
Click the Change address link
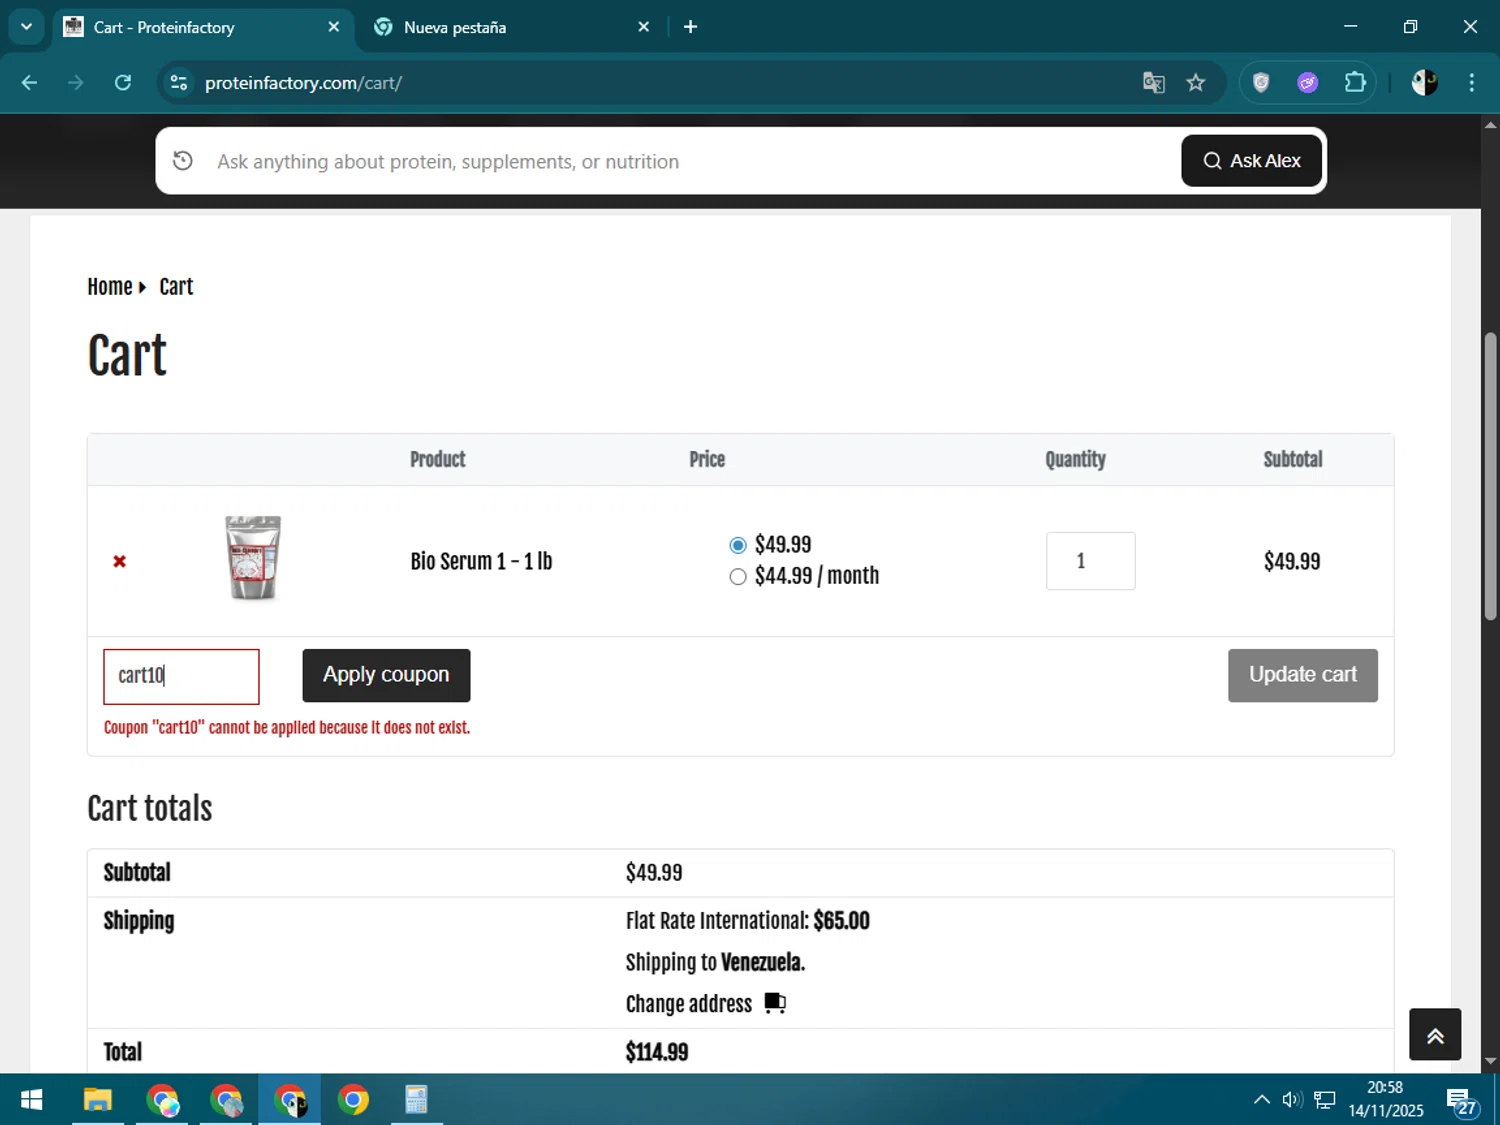(689, 1004)
